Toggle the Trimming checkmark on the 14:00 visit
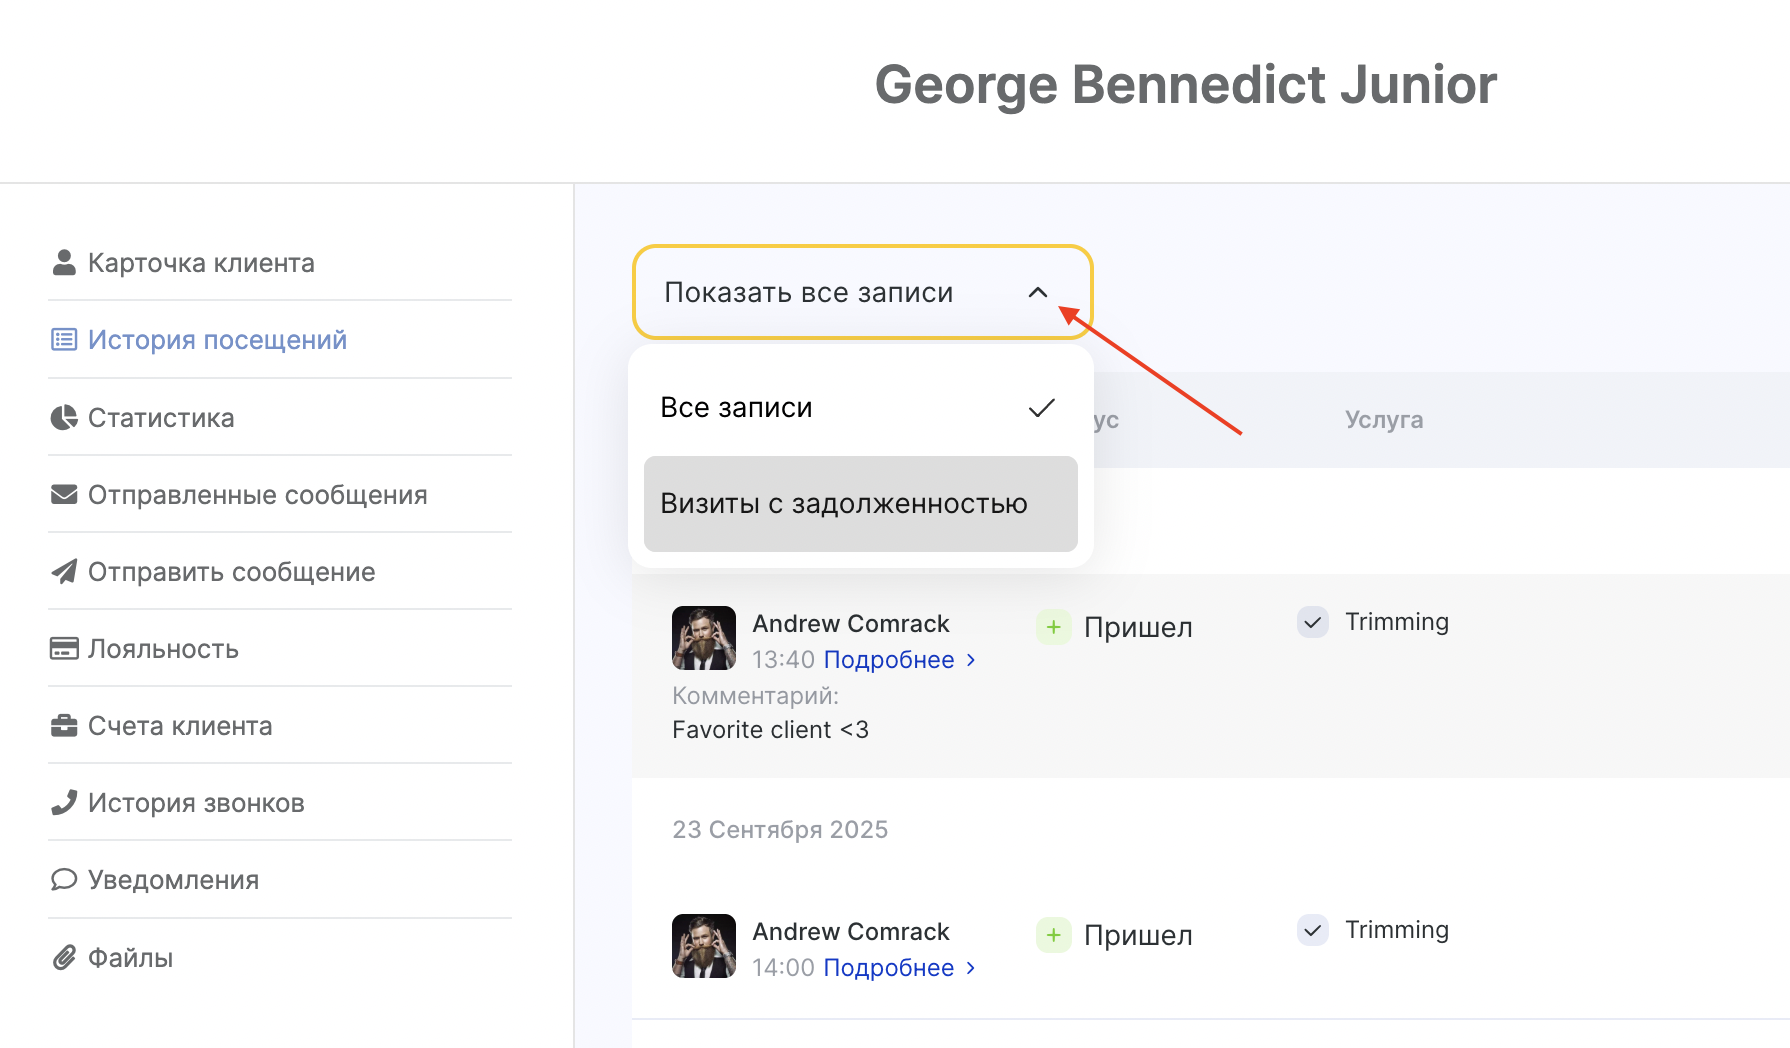 tap(1312, 930)
